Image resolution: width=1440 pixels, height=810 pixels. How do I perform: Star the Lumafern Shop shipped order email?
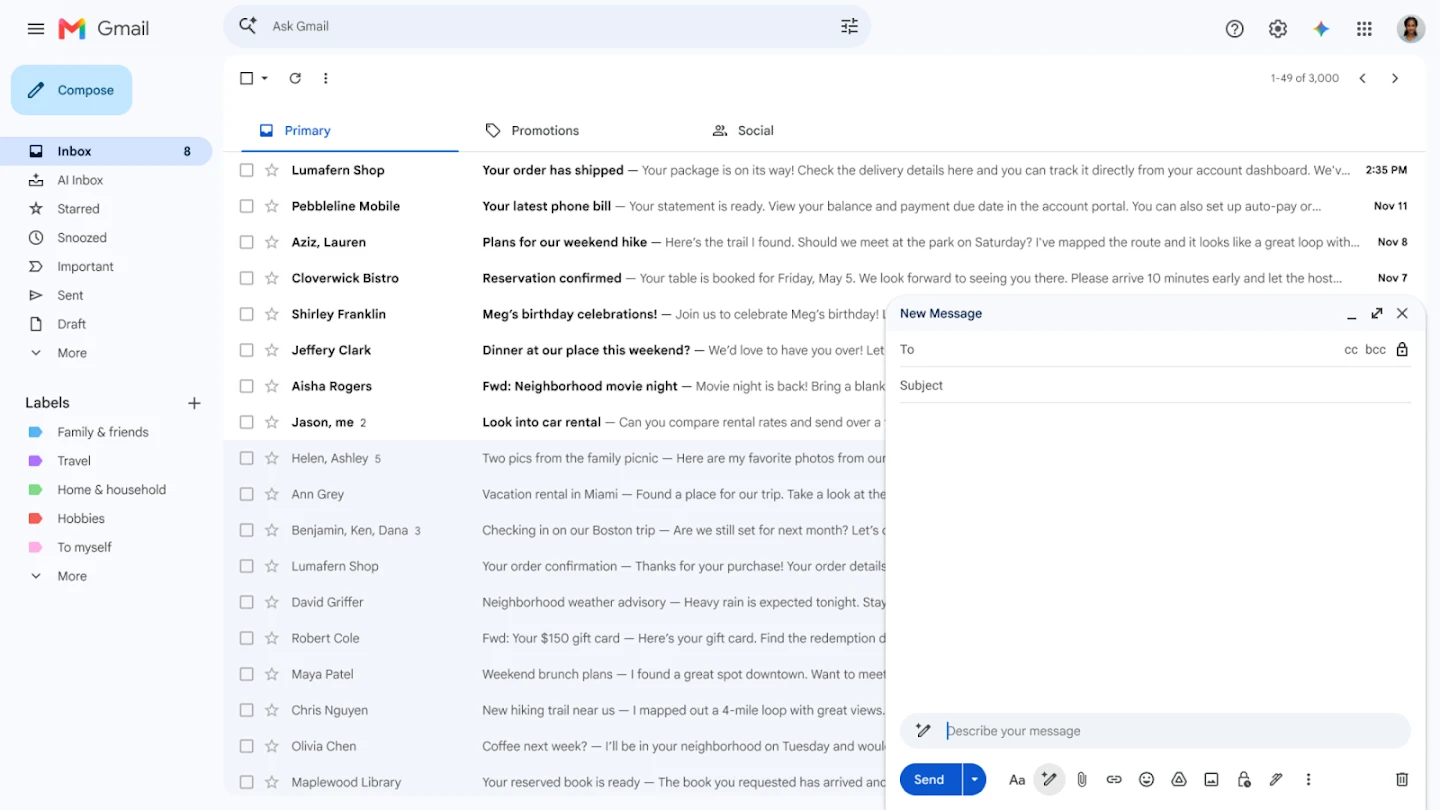(271, 170)
